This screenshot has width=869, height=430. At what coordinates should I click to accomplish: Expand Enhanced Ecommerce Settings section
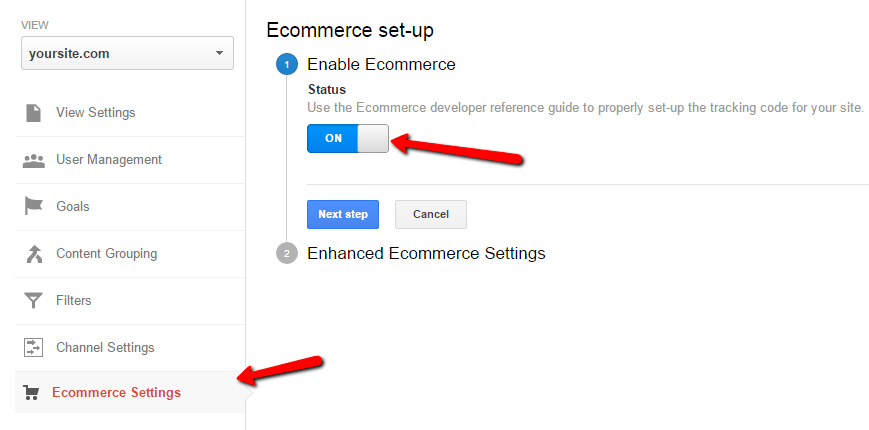pos(426,254)
